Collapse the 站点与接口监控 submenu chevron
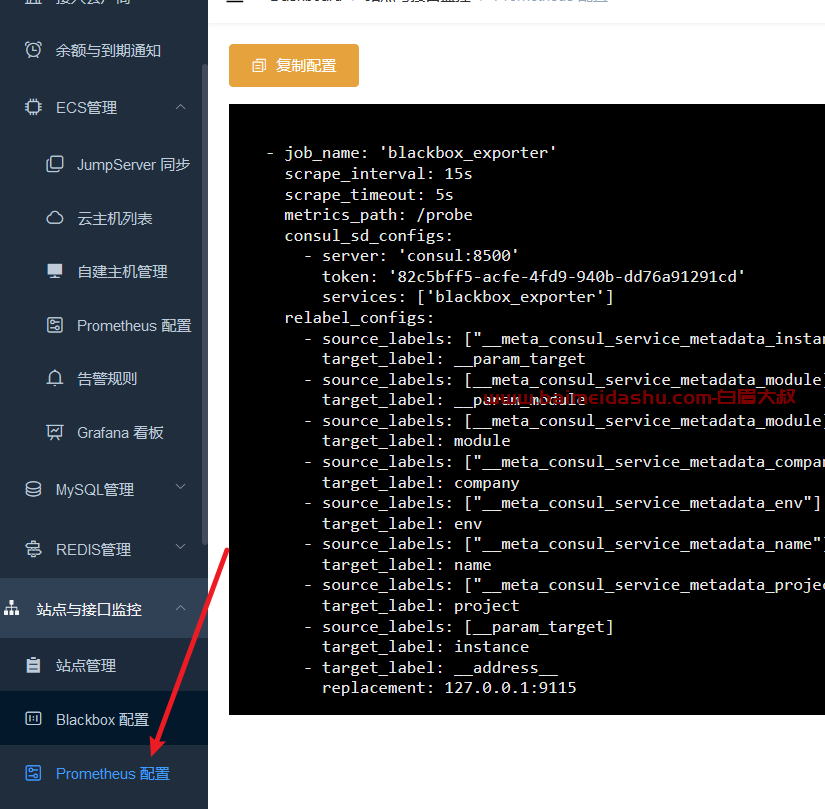Image resolution: width=825 pixels, height=809 pixels. click(180, 608)
